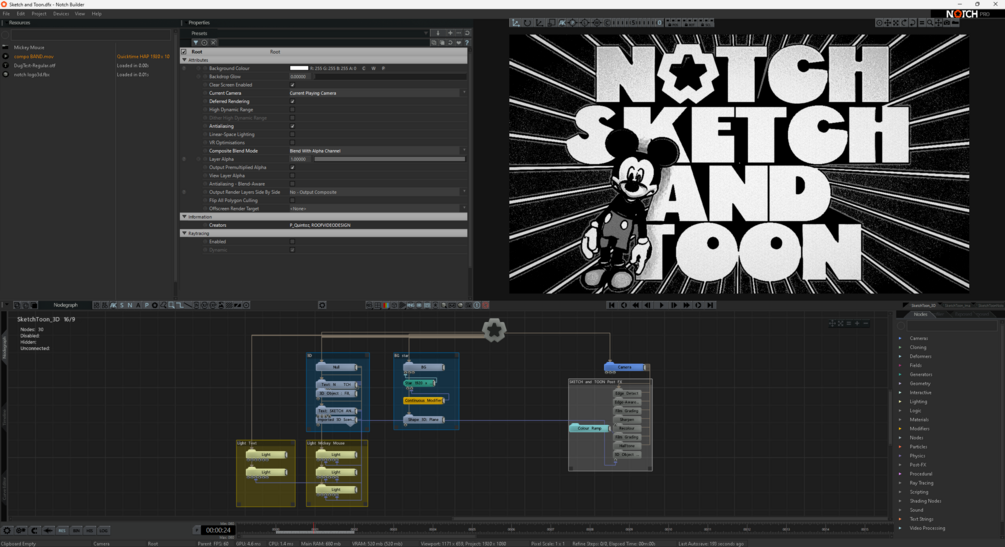Select the Colour Ramp node

[588, 428]
